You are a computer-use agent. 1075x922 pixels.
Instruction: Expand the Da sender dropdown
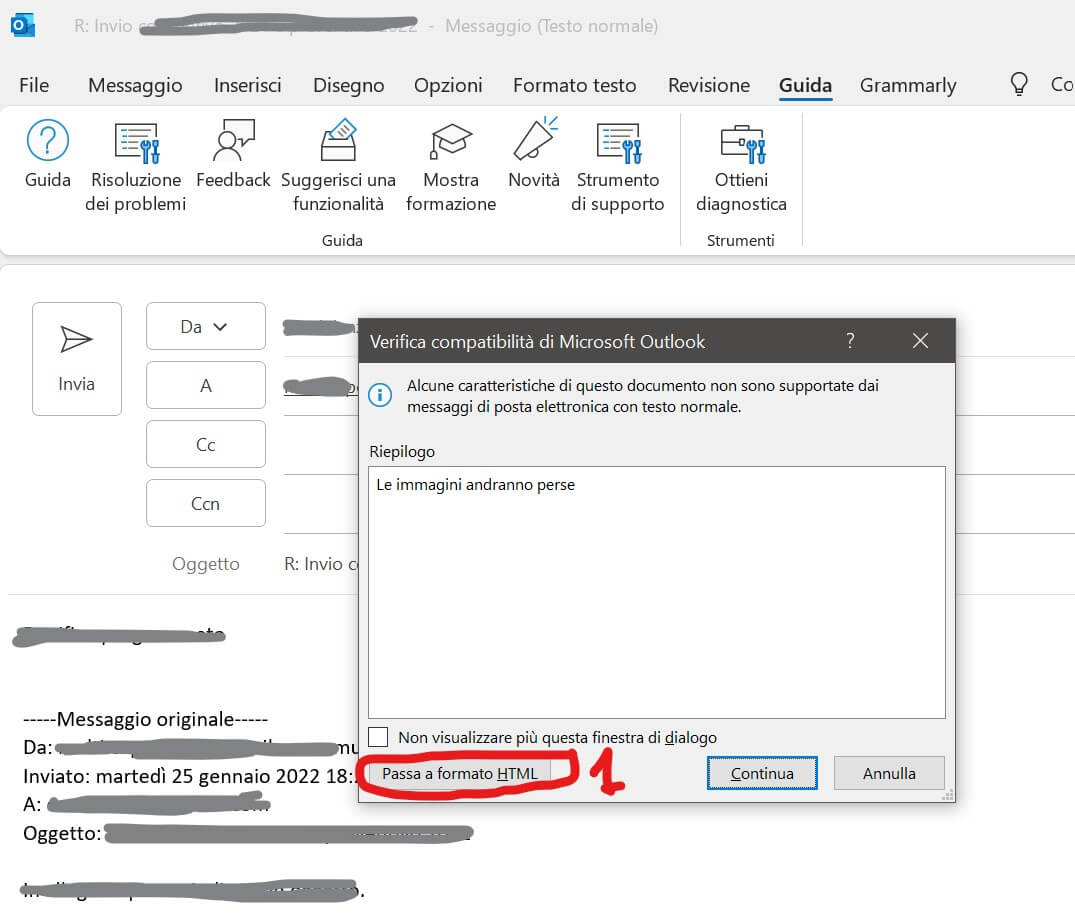click(x=205, y=326)
